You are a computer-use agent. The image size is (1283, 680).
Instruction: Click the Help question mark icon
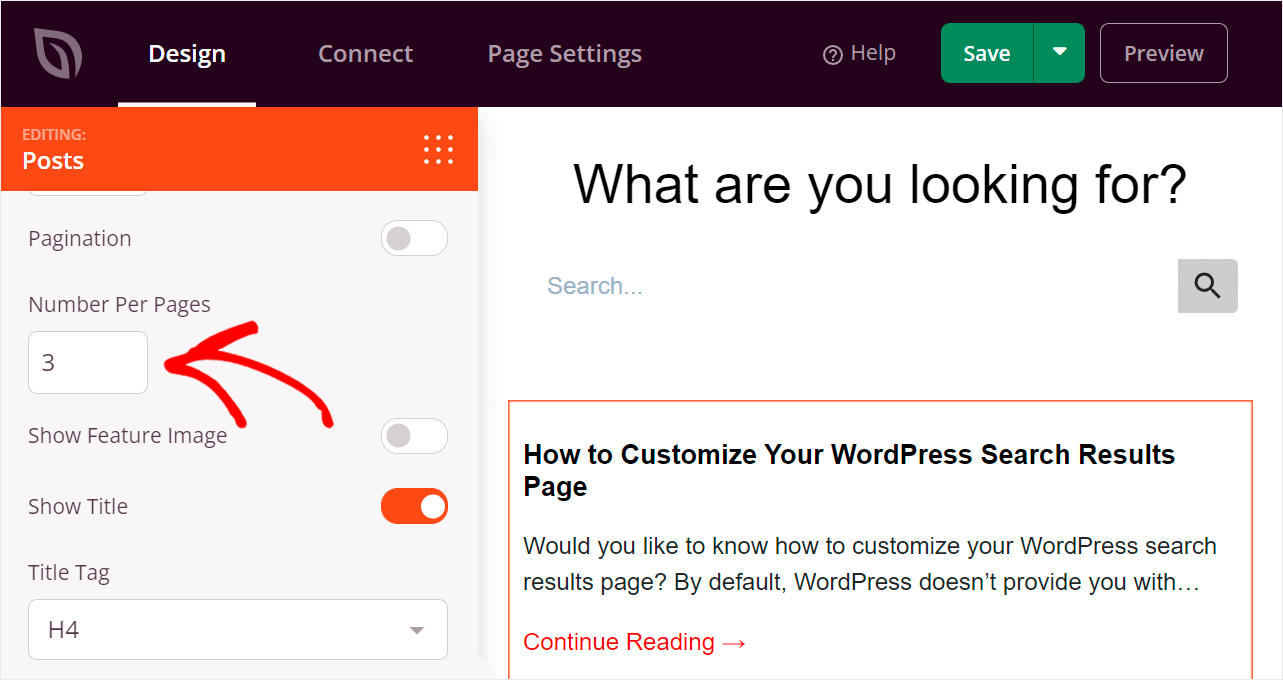tap(832, 55)
